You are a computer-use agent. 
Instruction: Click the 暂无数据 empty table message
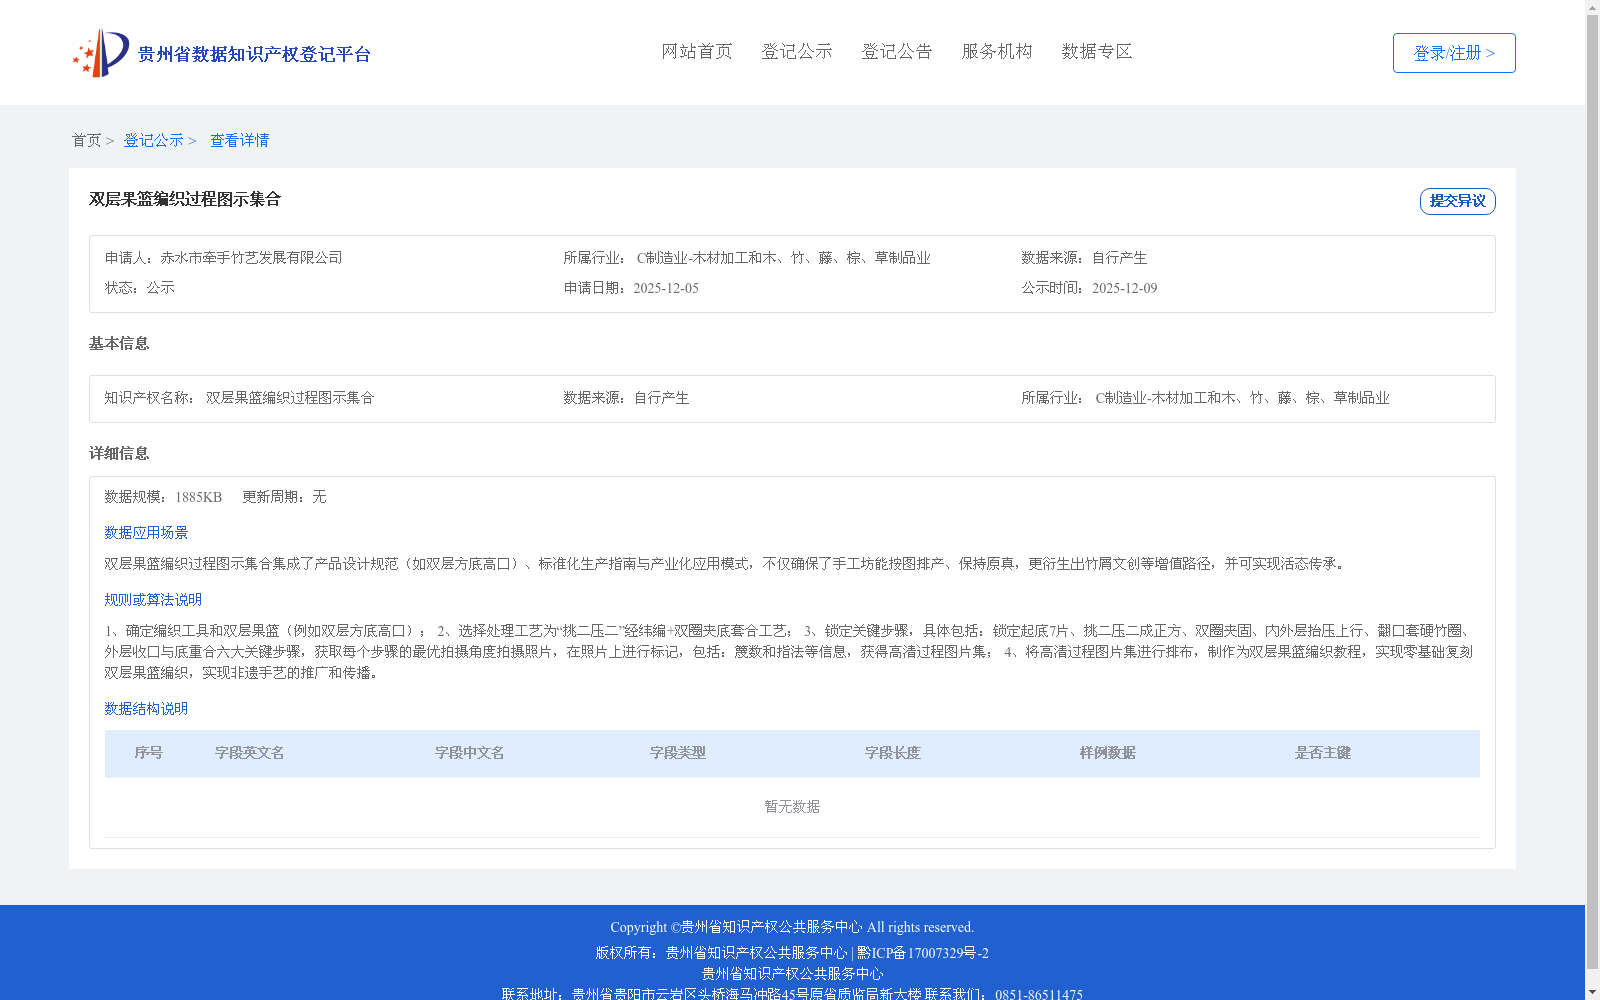(792, 807)
